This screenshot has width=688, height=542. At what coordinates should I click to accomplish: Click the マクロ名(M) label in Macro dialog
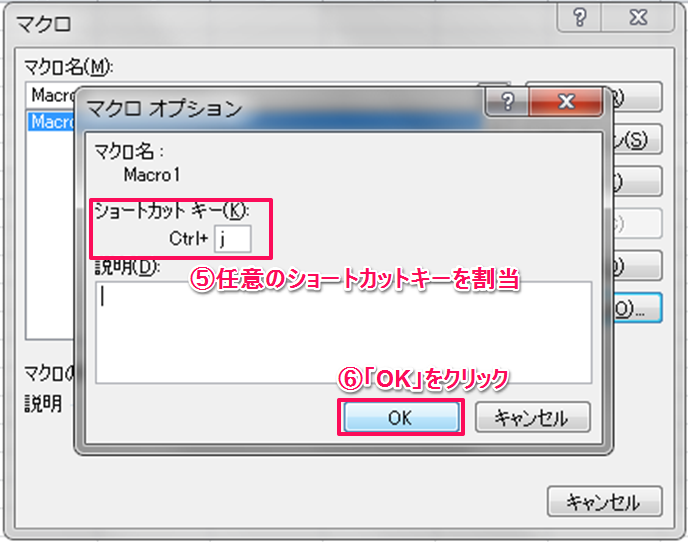click(x=68, y=67)
